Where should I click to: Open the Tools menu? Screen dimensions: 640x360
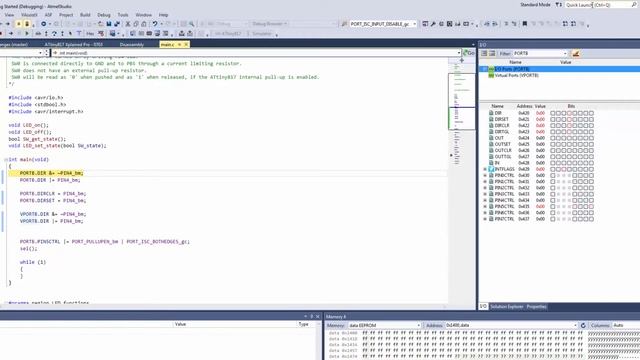click(x=123, y=15)
